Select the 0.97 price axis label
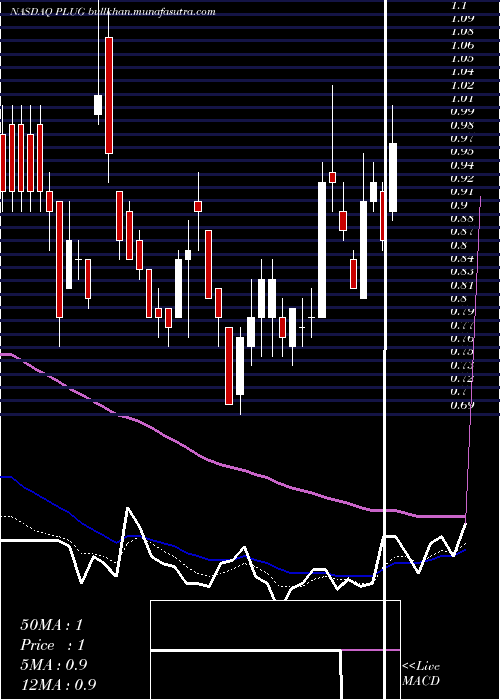Image resolution: width=500 pixels, height=700 pixels. click(x=462, y=139)
